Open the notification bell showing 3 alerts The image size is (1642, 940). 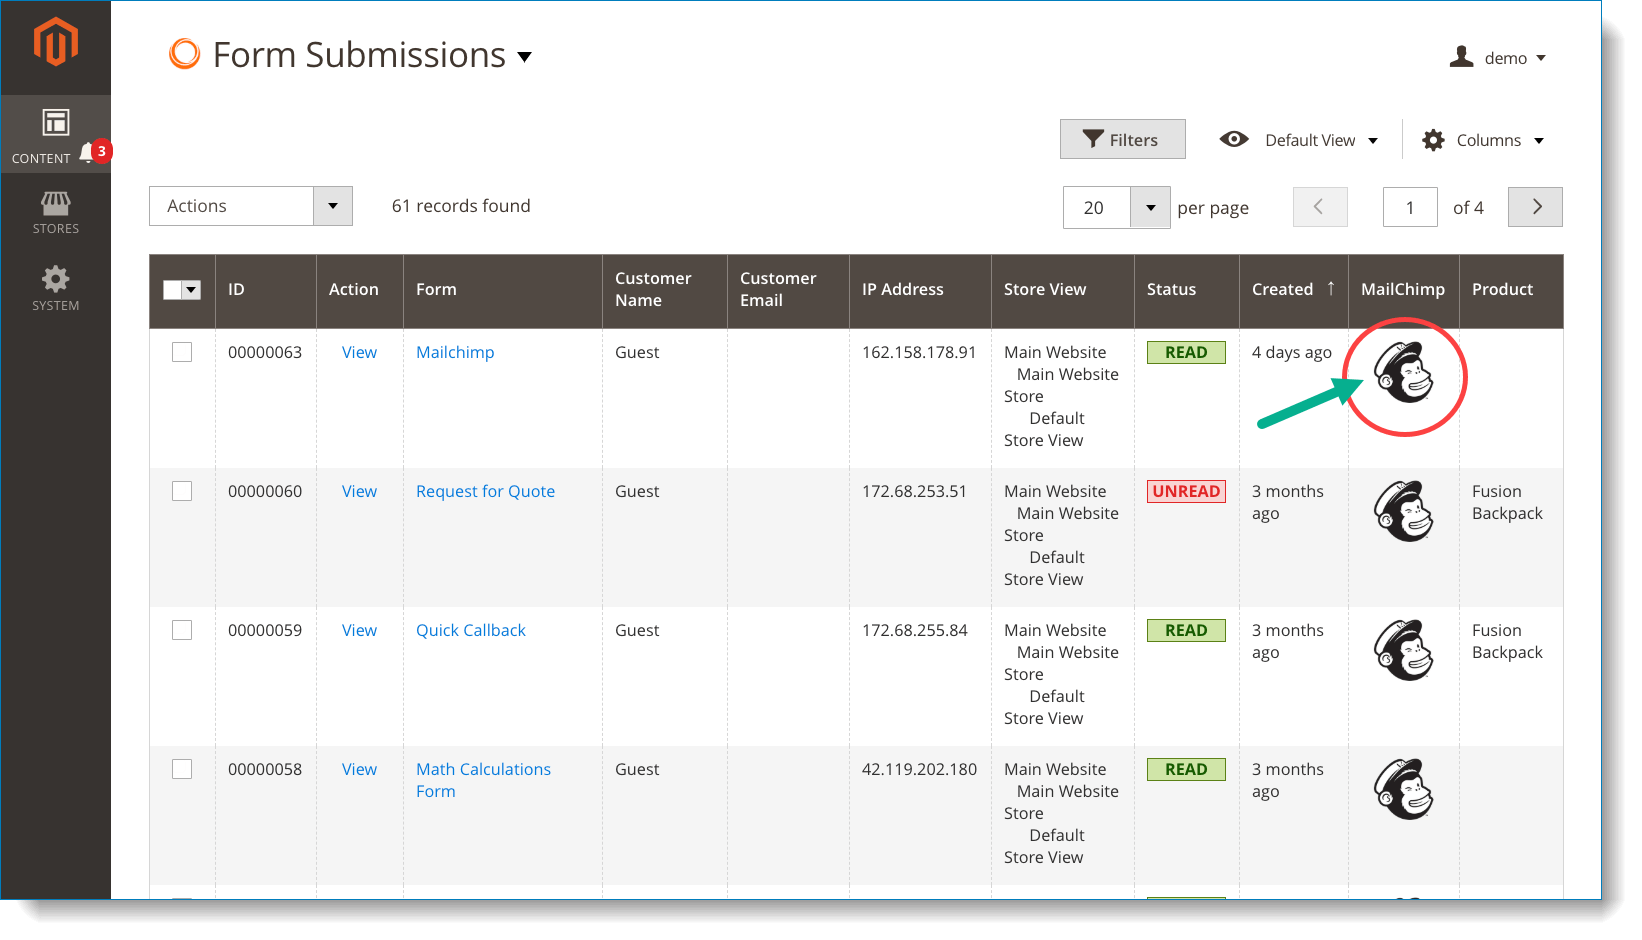pos(88,151)
